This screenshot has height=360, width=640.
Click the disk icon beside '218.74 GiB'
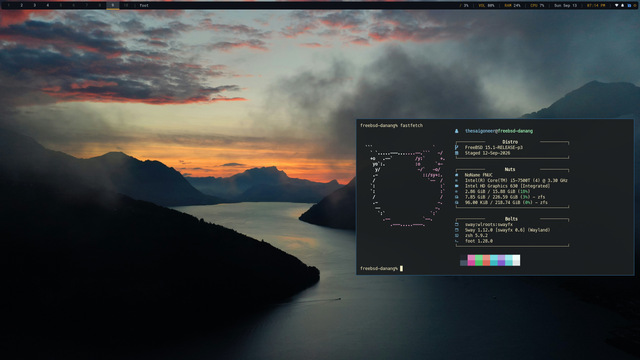click(456, 202)
